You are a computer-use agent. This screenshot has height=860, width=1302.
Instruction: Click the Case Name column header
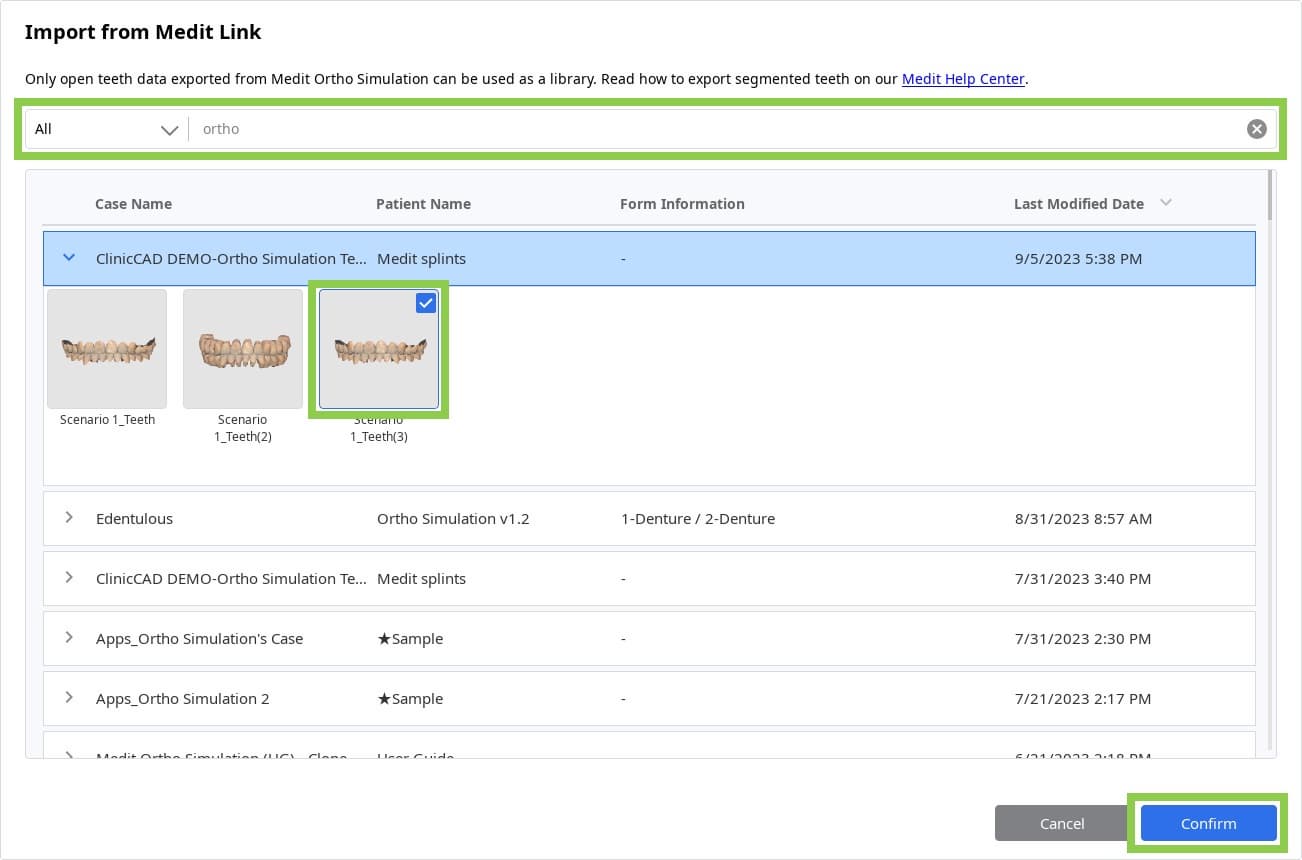click(133, 203)
